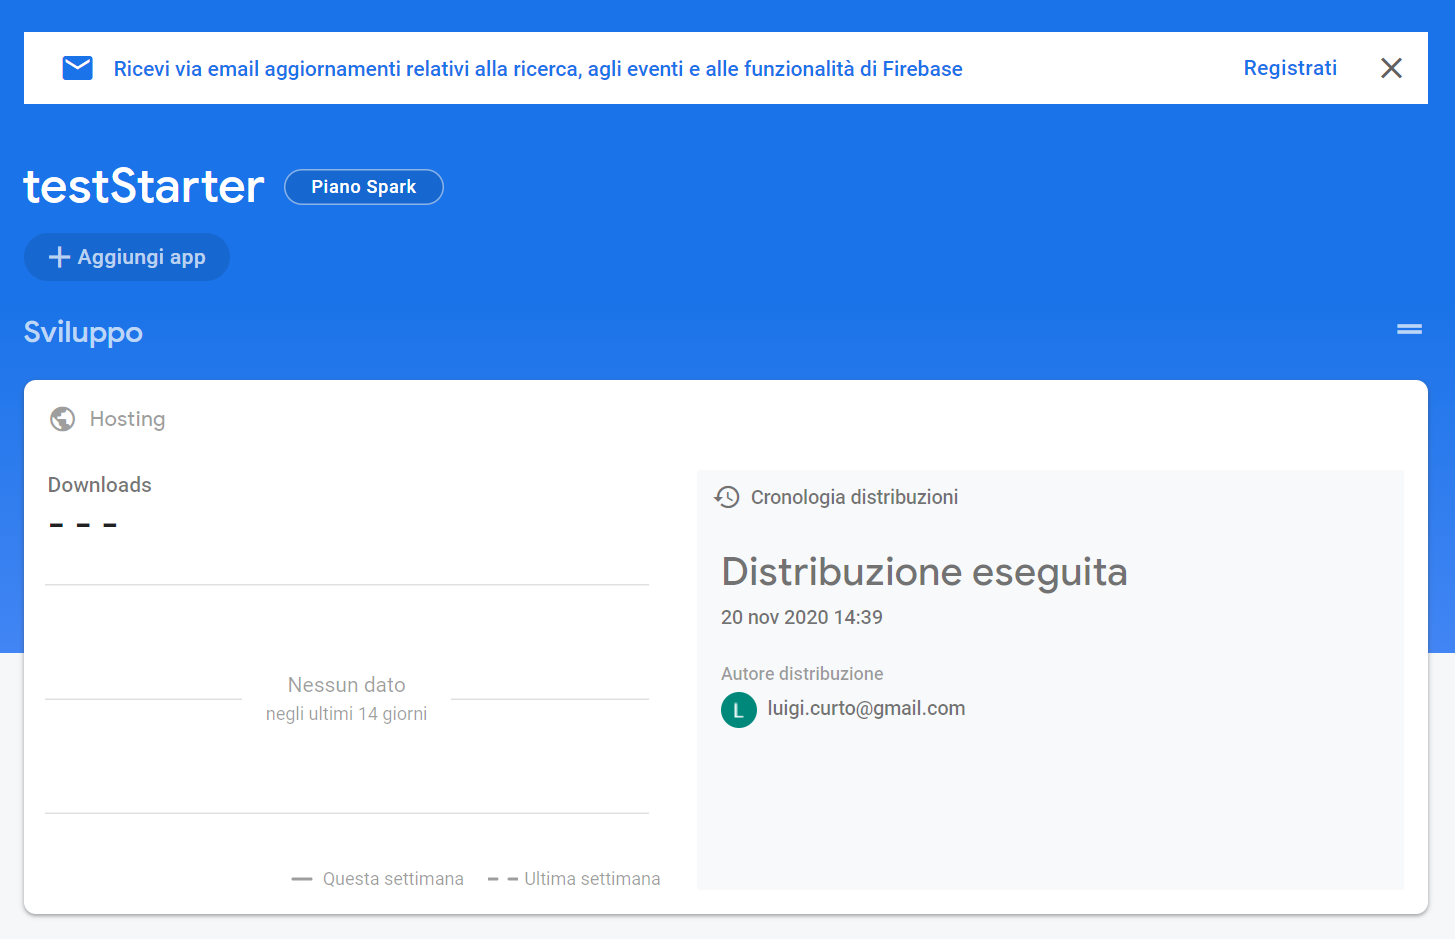Click the dashed line marker near the chart top
1455x939 pixels.
point(83,523)
